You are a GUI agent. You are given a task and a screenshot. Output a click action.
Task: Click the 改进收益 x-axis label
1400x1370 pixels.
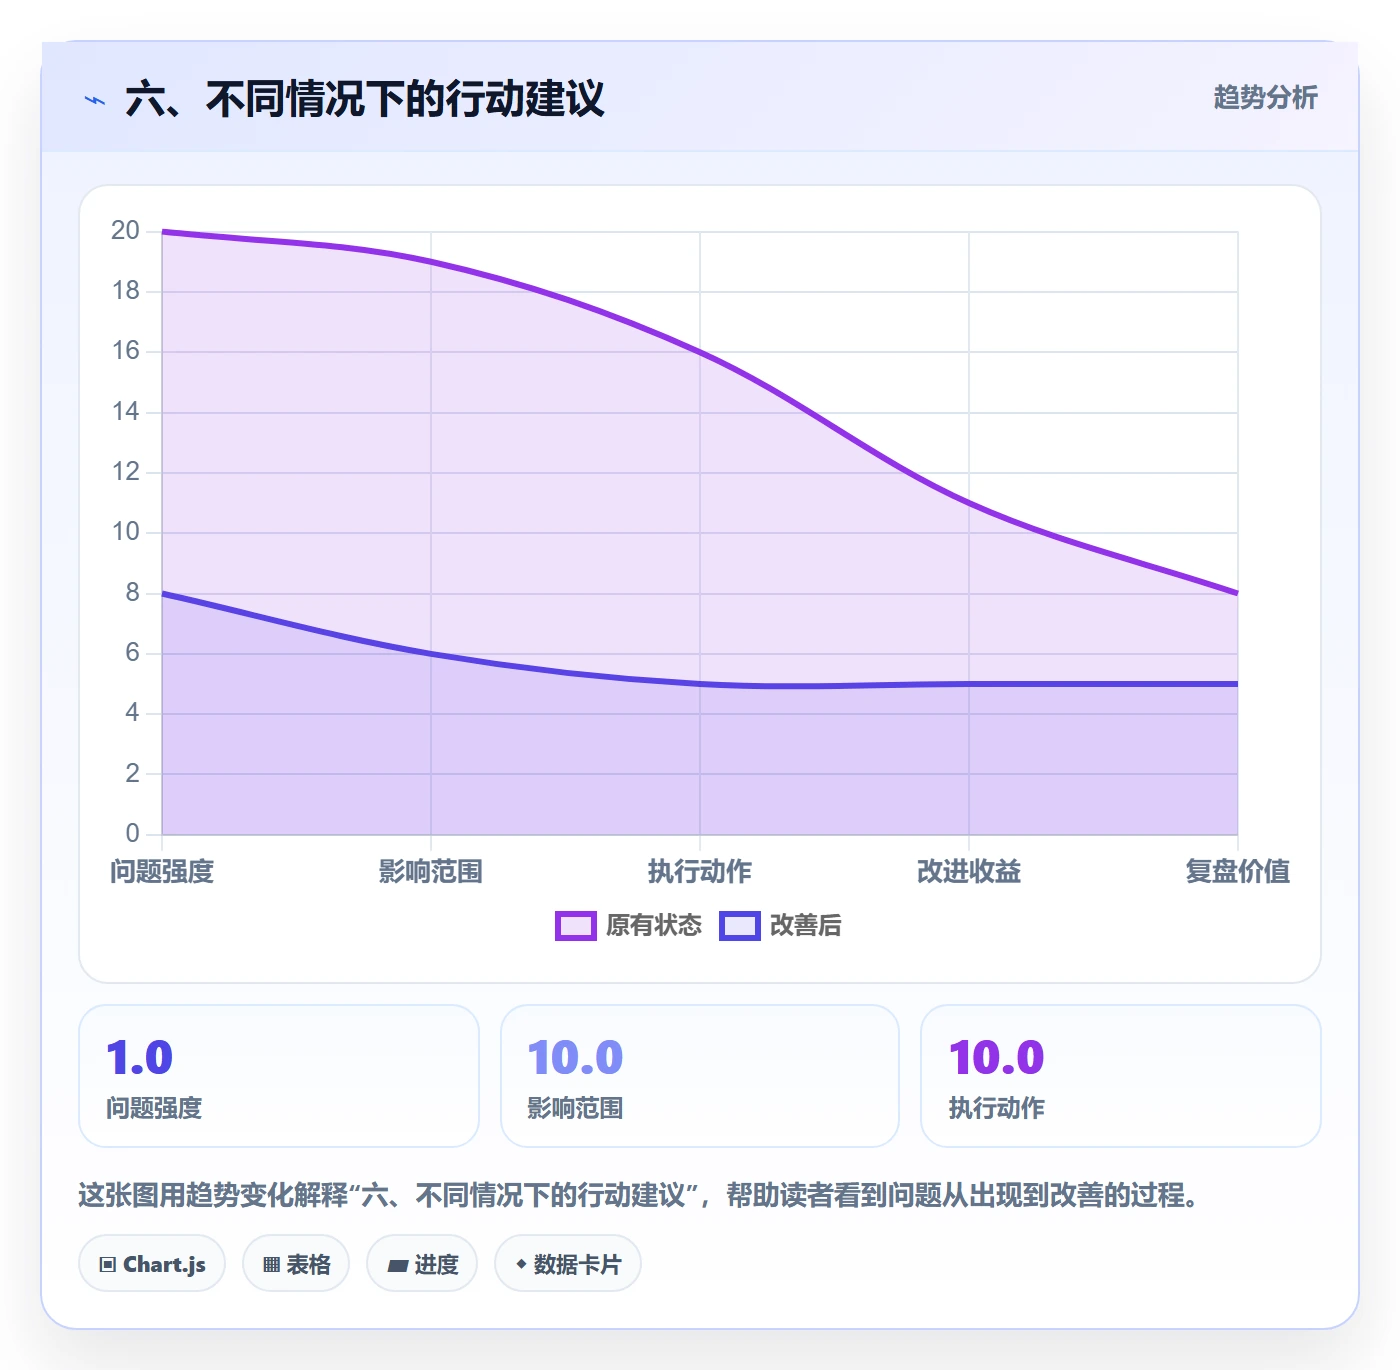click(969, 872)
